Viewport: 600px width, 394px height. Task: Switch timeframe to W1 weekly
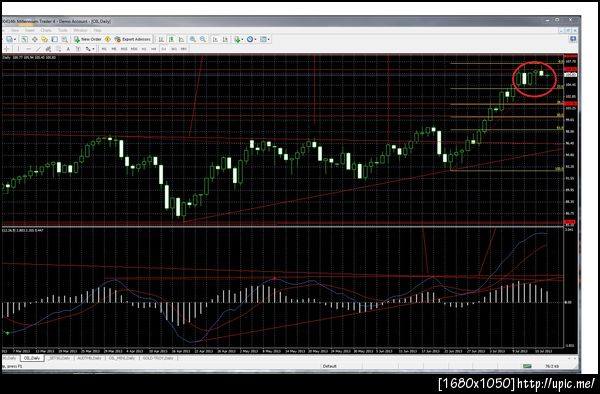[x=174, y=49]
